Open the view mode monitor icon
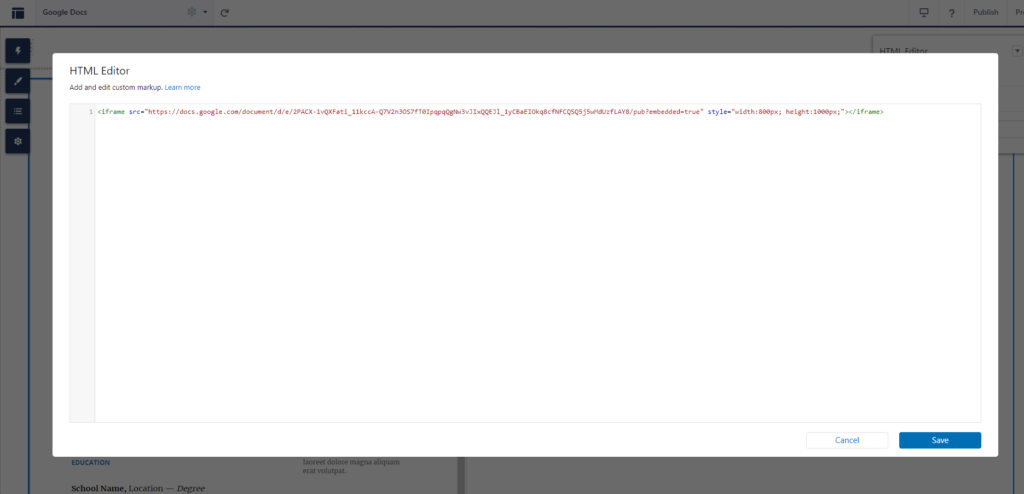The width and height of the screenshot is (1024, 494). [x=924, y=12]
